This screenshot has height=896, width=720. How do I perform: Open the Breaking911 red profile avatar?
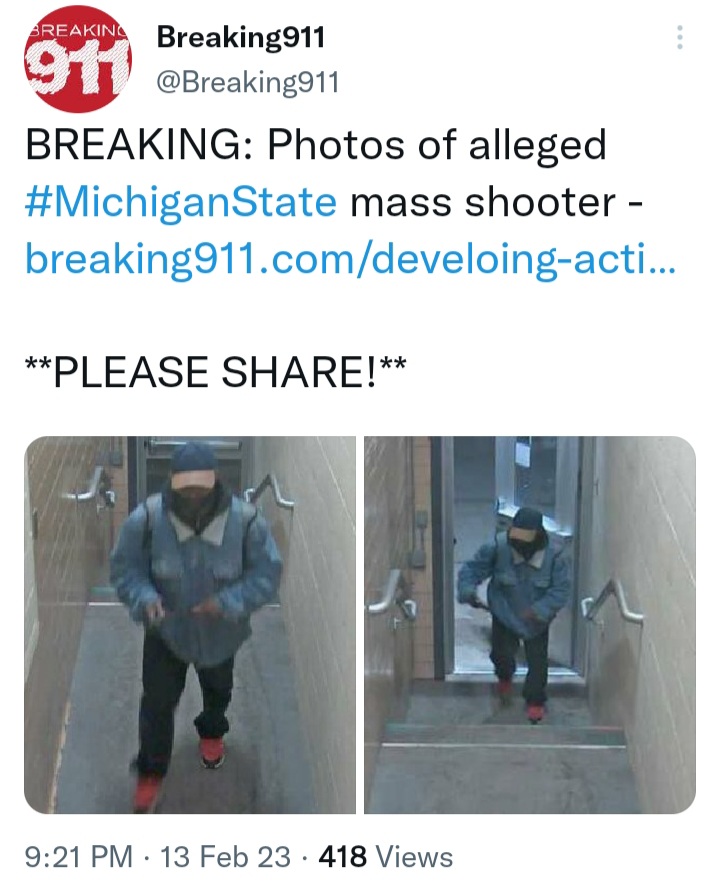coord(78,59)
